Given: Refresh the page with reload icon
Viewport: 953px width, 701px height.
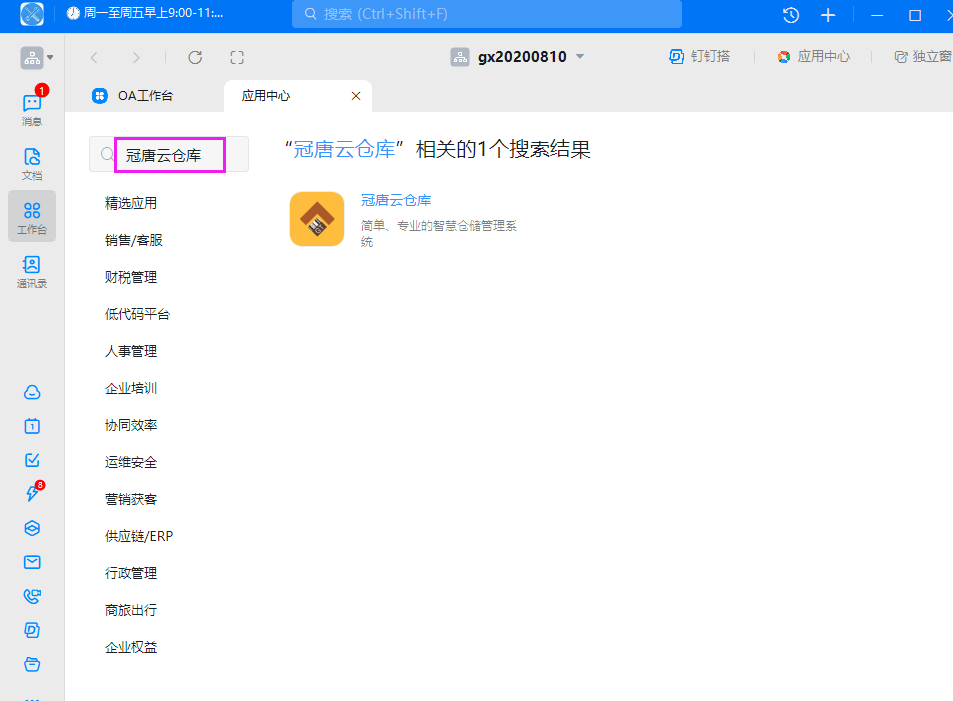Looking at the screenshot, I should (x=195, y=57).
